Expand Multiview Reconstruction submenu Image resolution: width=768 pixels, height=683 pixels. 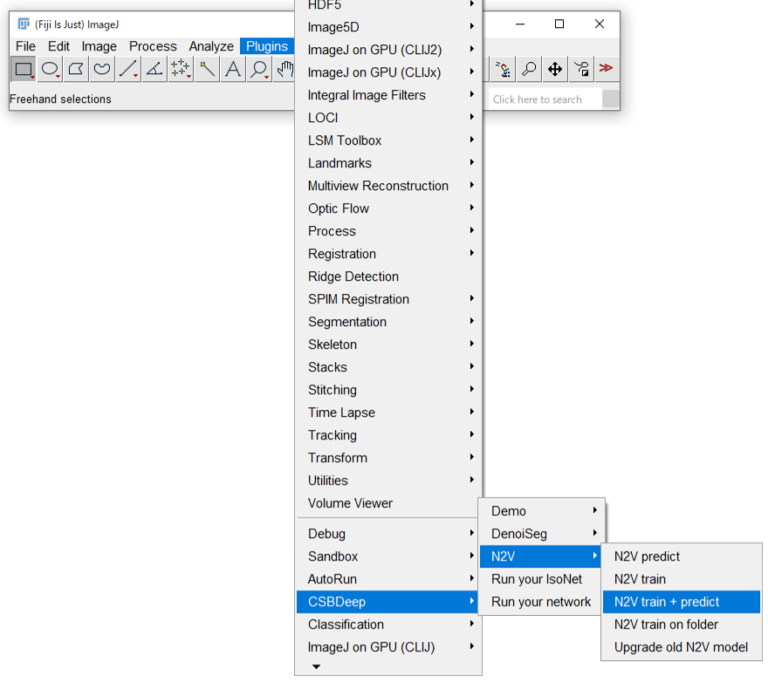pyautogui.click(x=389, y=186)
